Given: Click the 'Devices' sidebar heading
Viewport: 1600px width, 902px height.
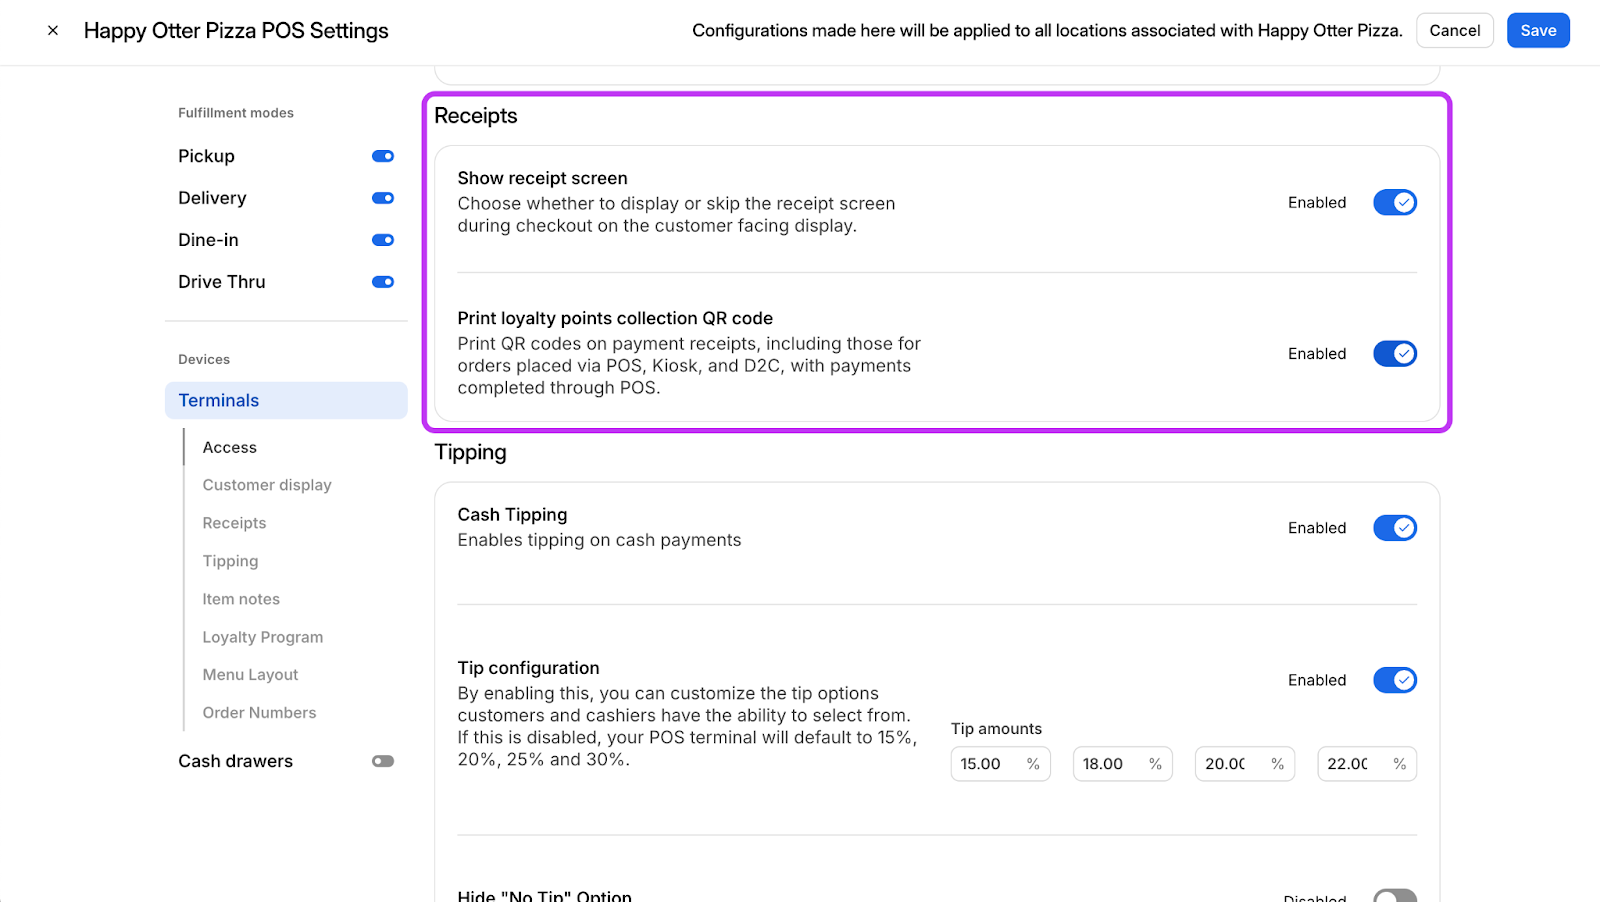Looking at the screenshot, I should point(204,359).
